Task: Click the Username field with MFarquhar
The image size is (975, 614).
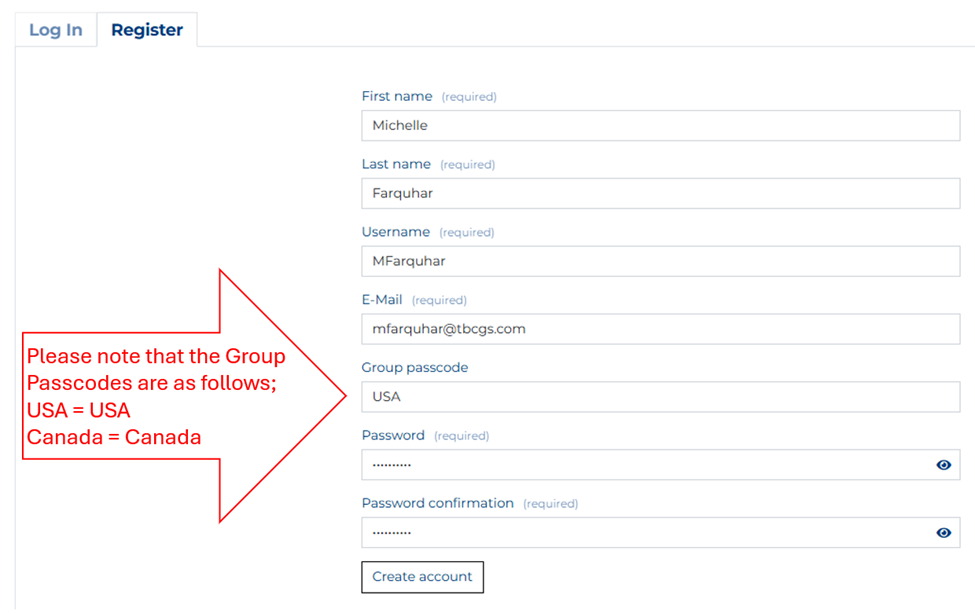Action: (660, 261)
